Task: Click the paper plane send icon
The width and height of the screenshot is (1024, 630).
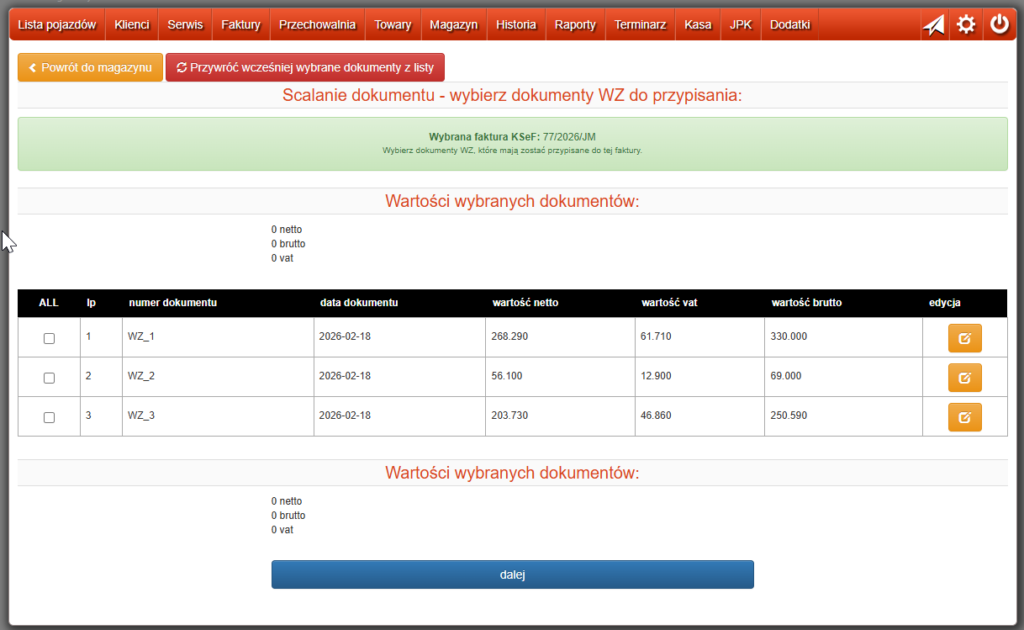Action: [933, 25]
